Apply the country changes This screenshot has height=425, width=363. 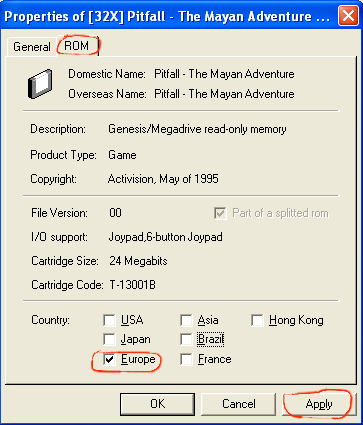pyautogui.click(x=319, y=404)
